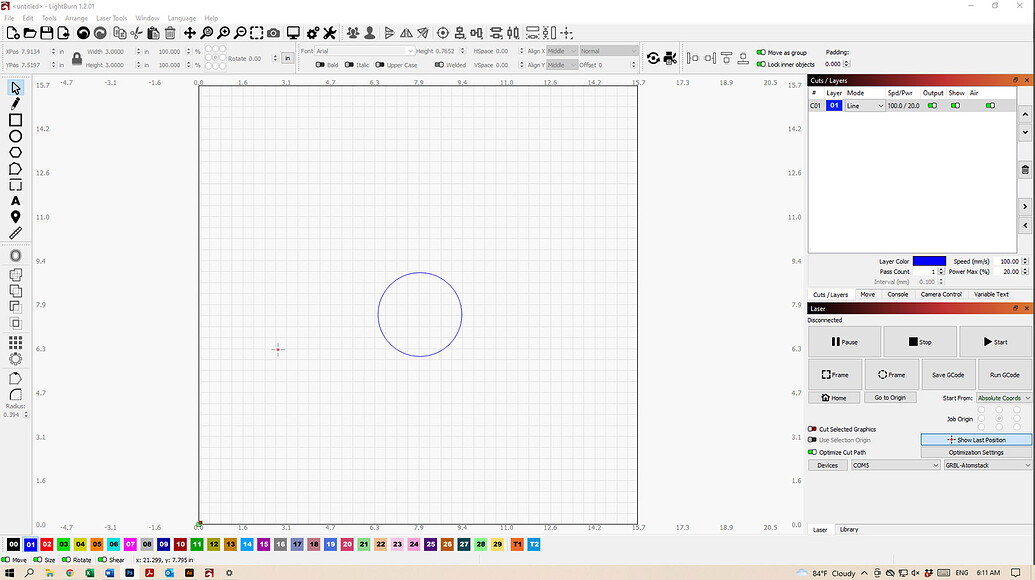
Task: Select the Text creation tool
Action: (x=15, y=201)
